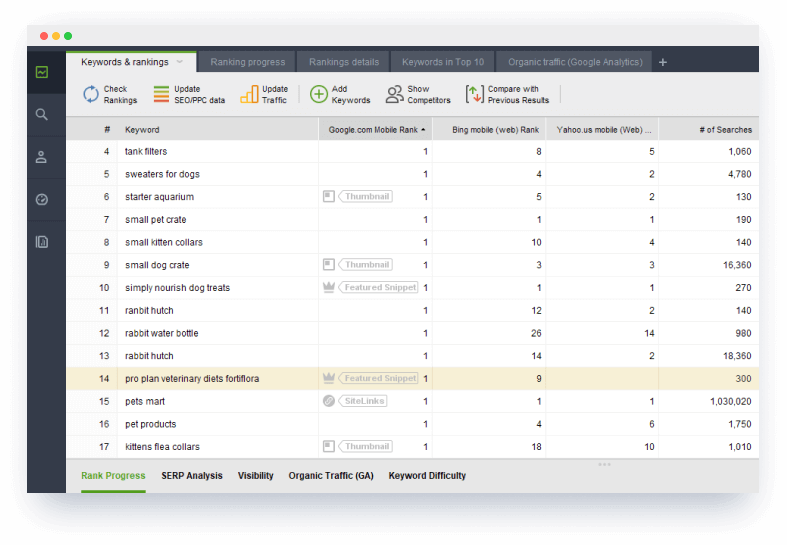The height and width of the screenshot is (545, 787).
Task: Click Featured Snippet badge for fortiflora row
Action: pos(378,378)
